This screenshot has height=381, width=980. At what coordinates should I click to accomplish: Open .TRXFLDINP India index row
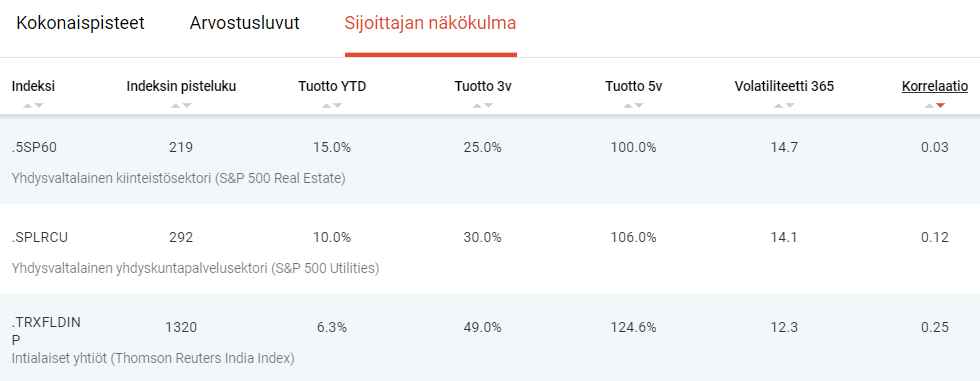[x=490, y=337]
